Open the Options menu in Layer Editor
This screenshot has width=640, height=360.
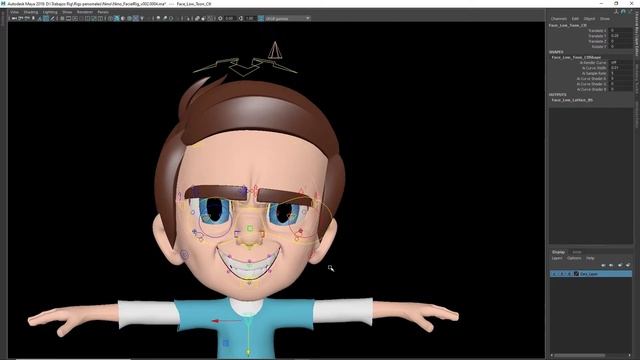pyautogui.click(x=574, y=258)
